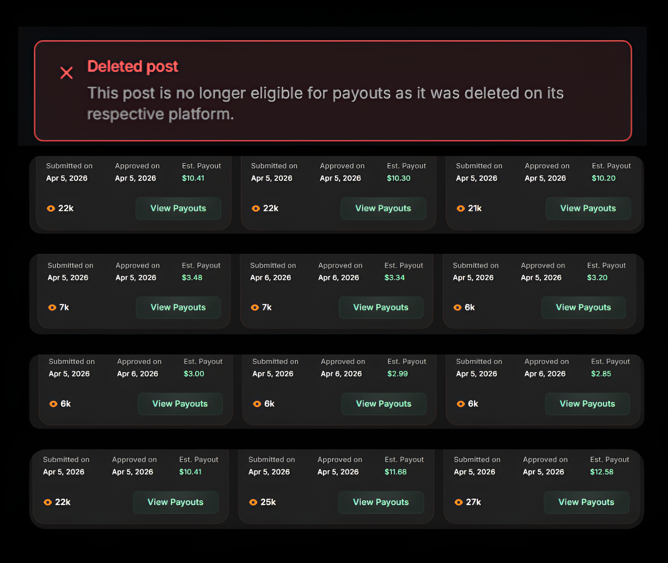
Task: Click the 7k view count in the $3.48 card
Action: [64, 307]
